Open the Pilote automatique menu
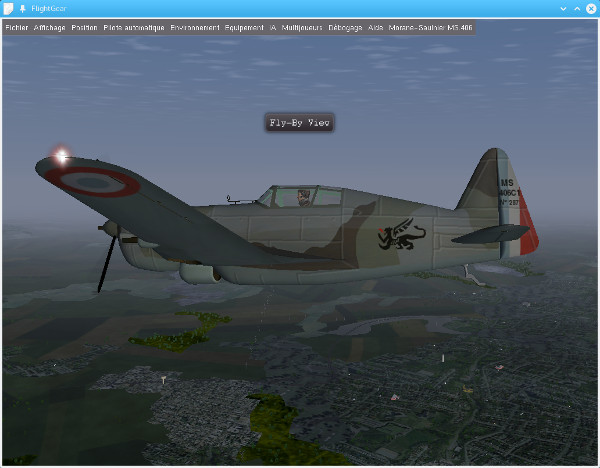 click(134, 28)
